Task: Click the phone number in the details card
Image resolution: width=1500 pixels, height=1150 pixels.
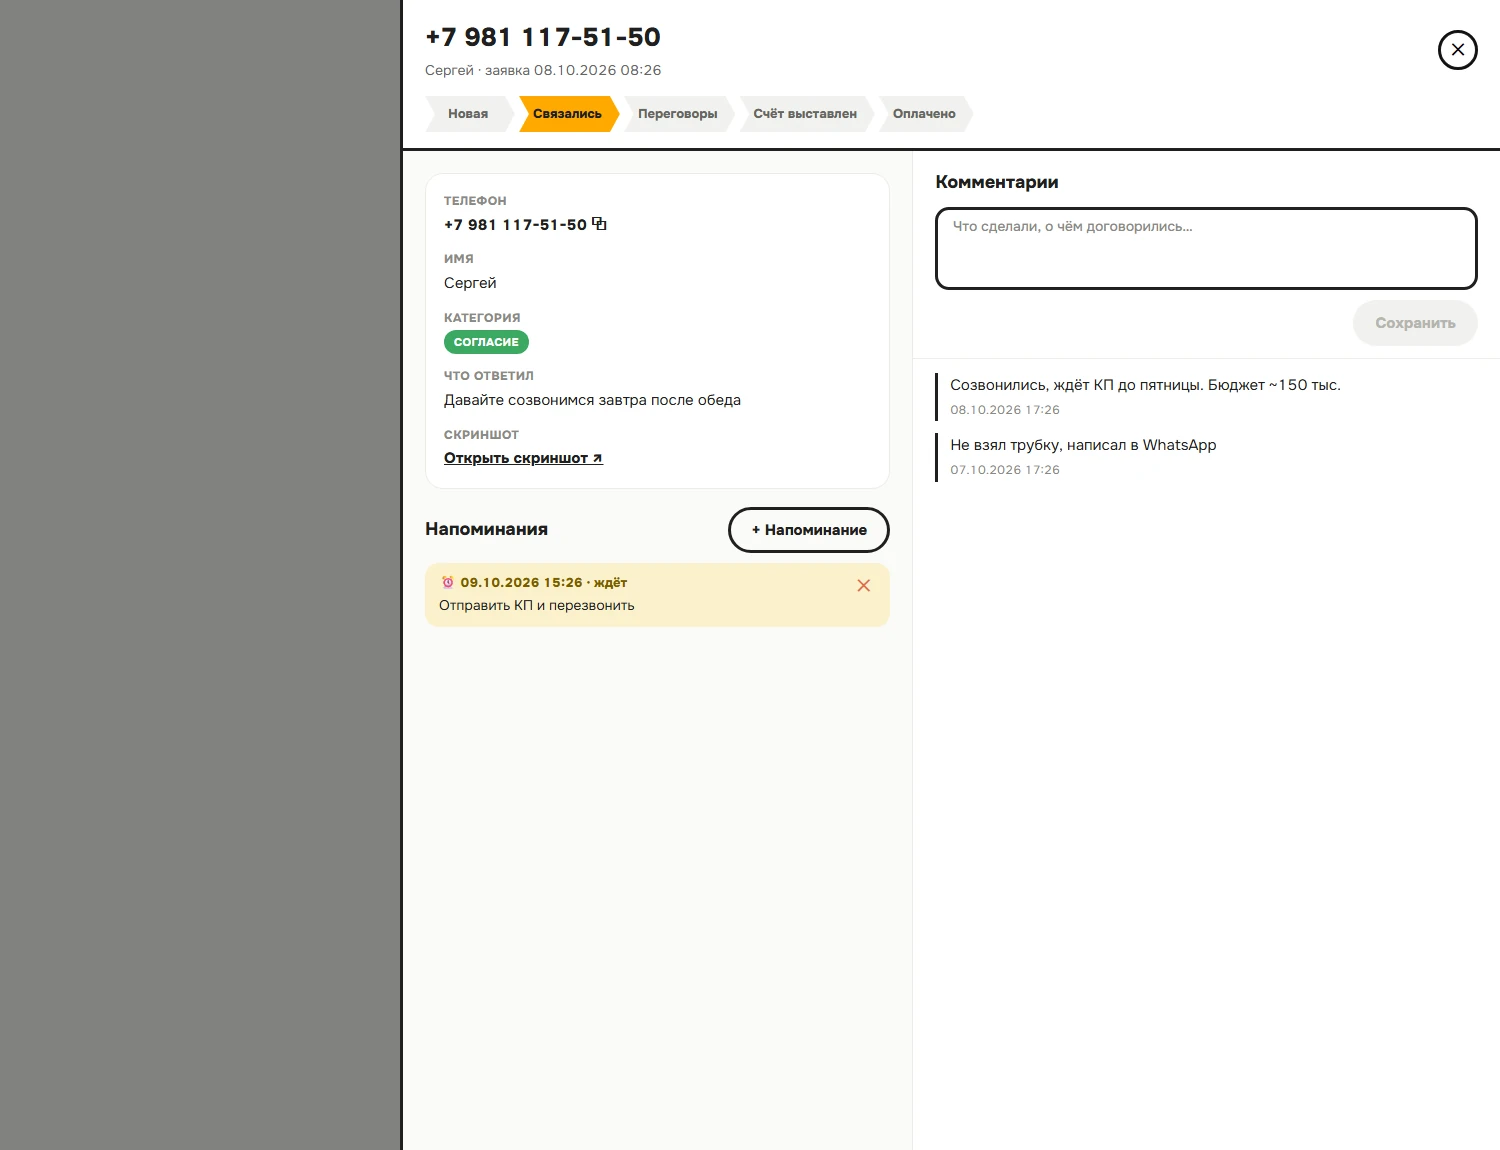Action: pyautogui.click(x=515, y=225)
